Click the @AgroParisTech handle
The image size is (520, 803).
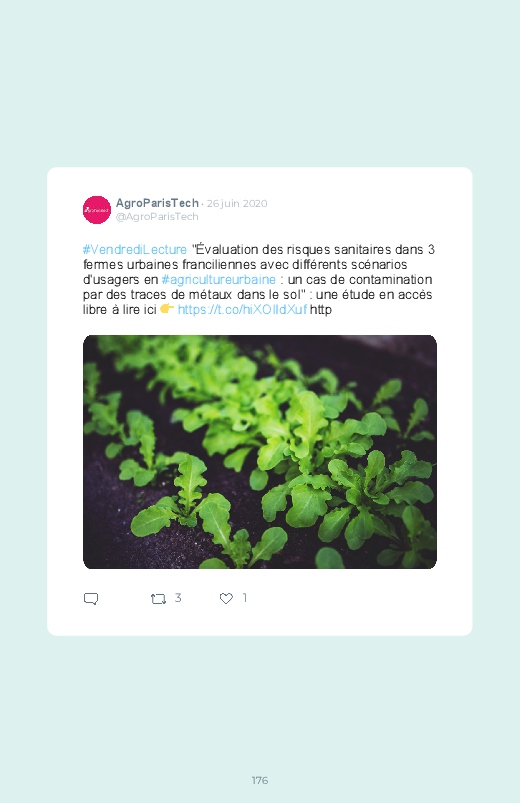(157, 217)
